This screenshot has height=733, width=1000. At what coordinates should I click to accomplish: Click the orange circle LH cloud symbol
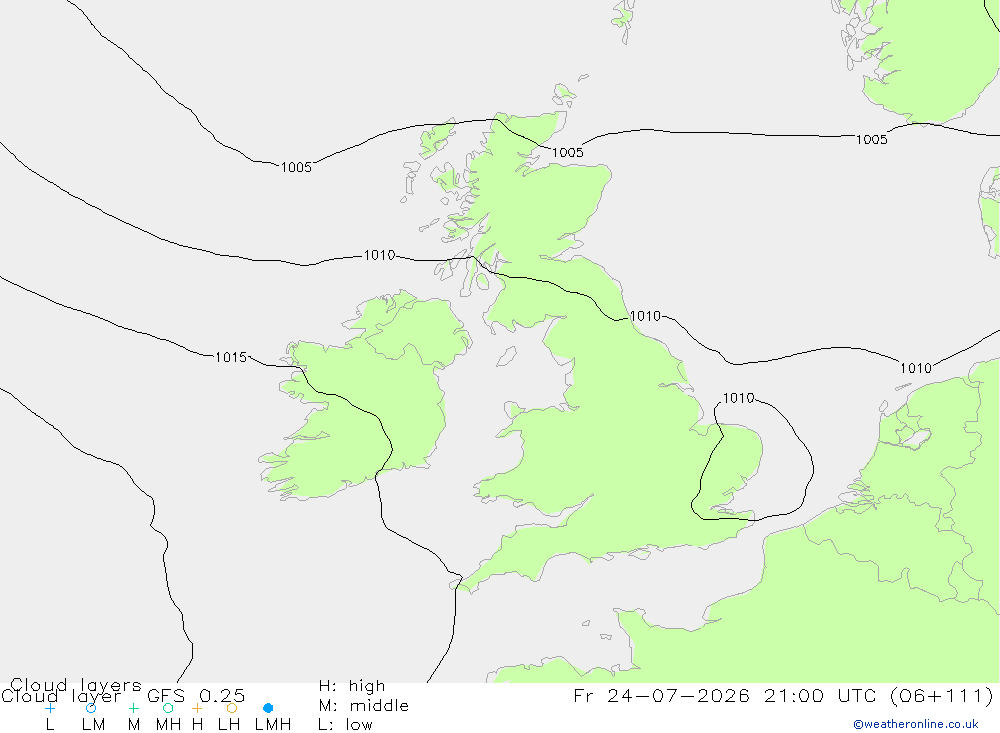pos(232,708)
